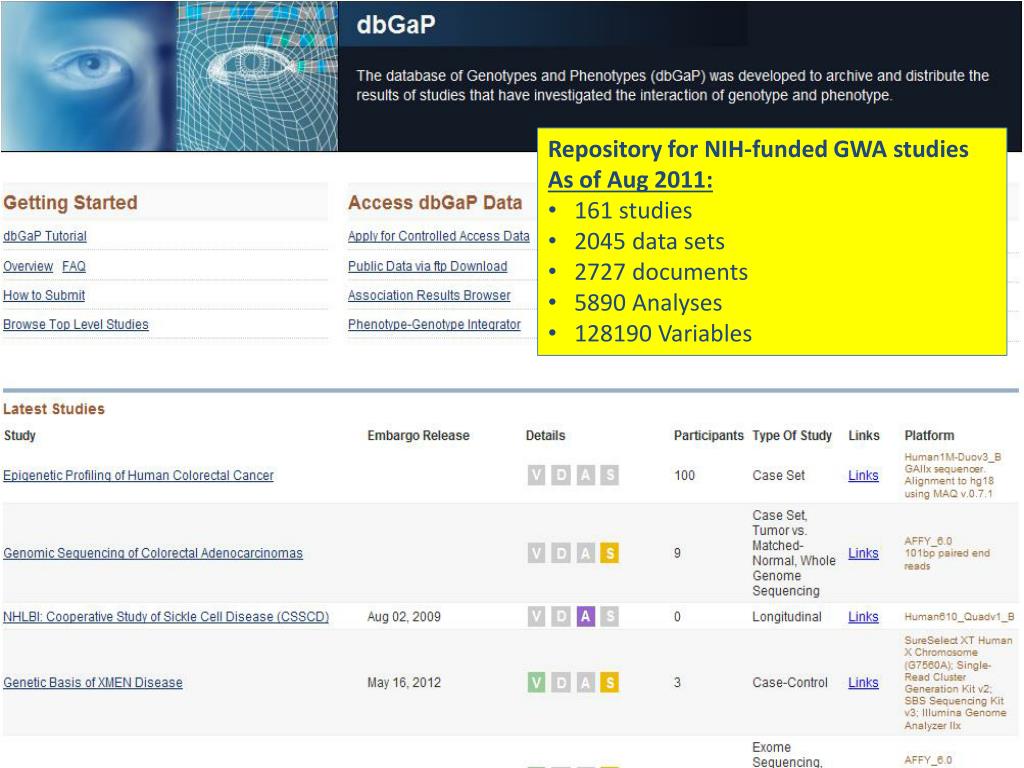Click the Human610_Quadv1_B platform text

point(959,616)
